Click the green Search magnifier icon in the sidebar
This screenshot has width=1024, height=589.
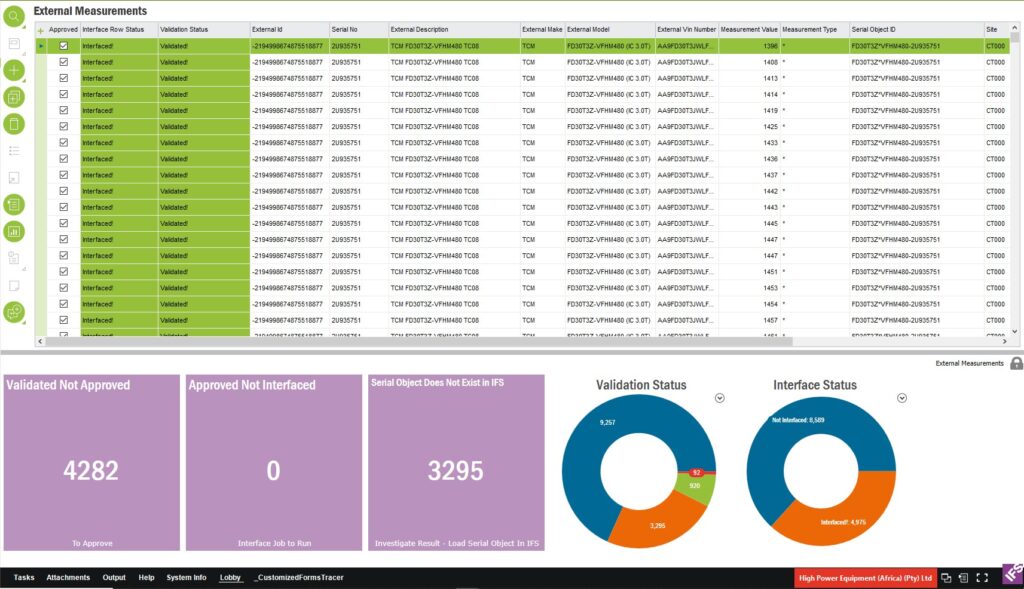point(14,16)
